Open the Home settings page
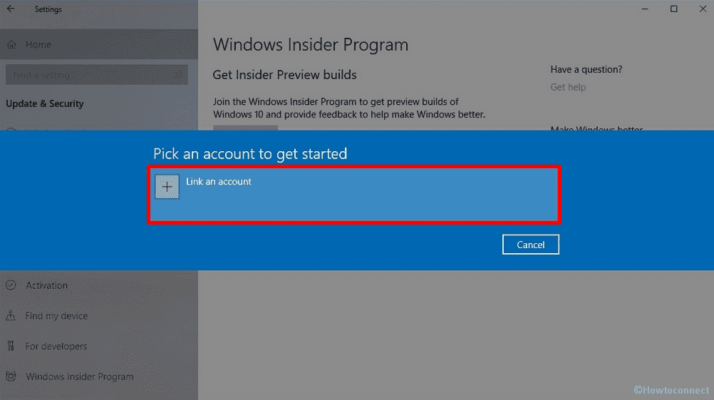The width and height of the screenshot is (714, 400). pos(99,45)
